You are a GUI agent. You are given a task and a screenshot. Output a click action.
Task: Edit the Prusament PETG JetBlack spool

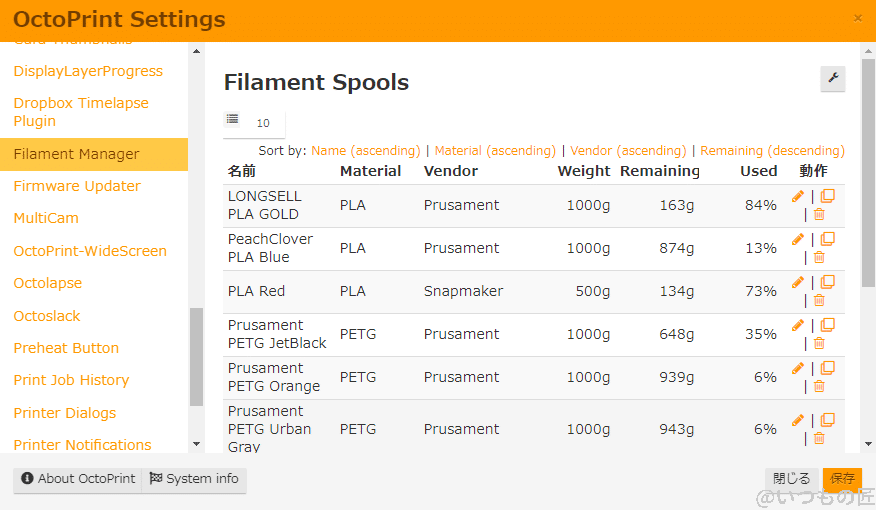(797, 326)
